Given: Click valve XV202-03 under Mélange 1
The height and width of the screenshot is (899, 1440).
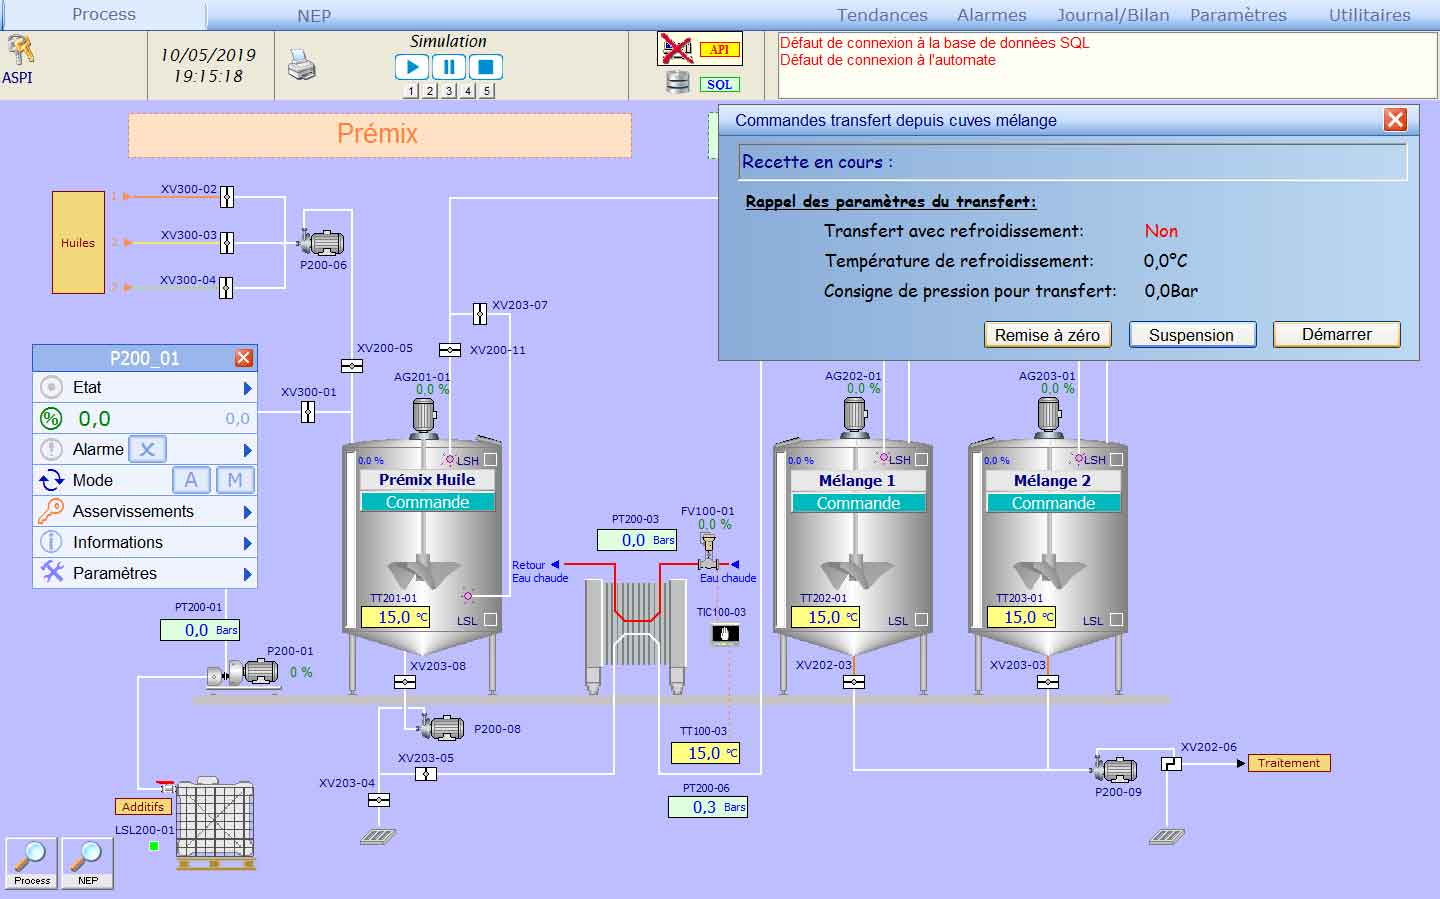Looking at the screenshot, I should point(854,682).
